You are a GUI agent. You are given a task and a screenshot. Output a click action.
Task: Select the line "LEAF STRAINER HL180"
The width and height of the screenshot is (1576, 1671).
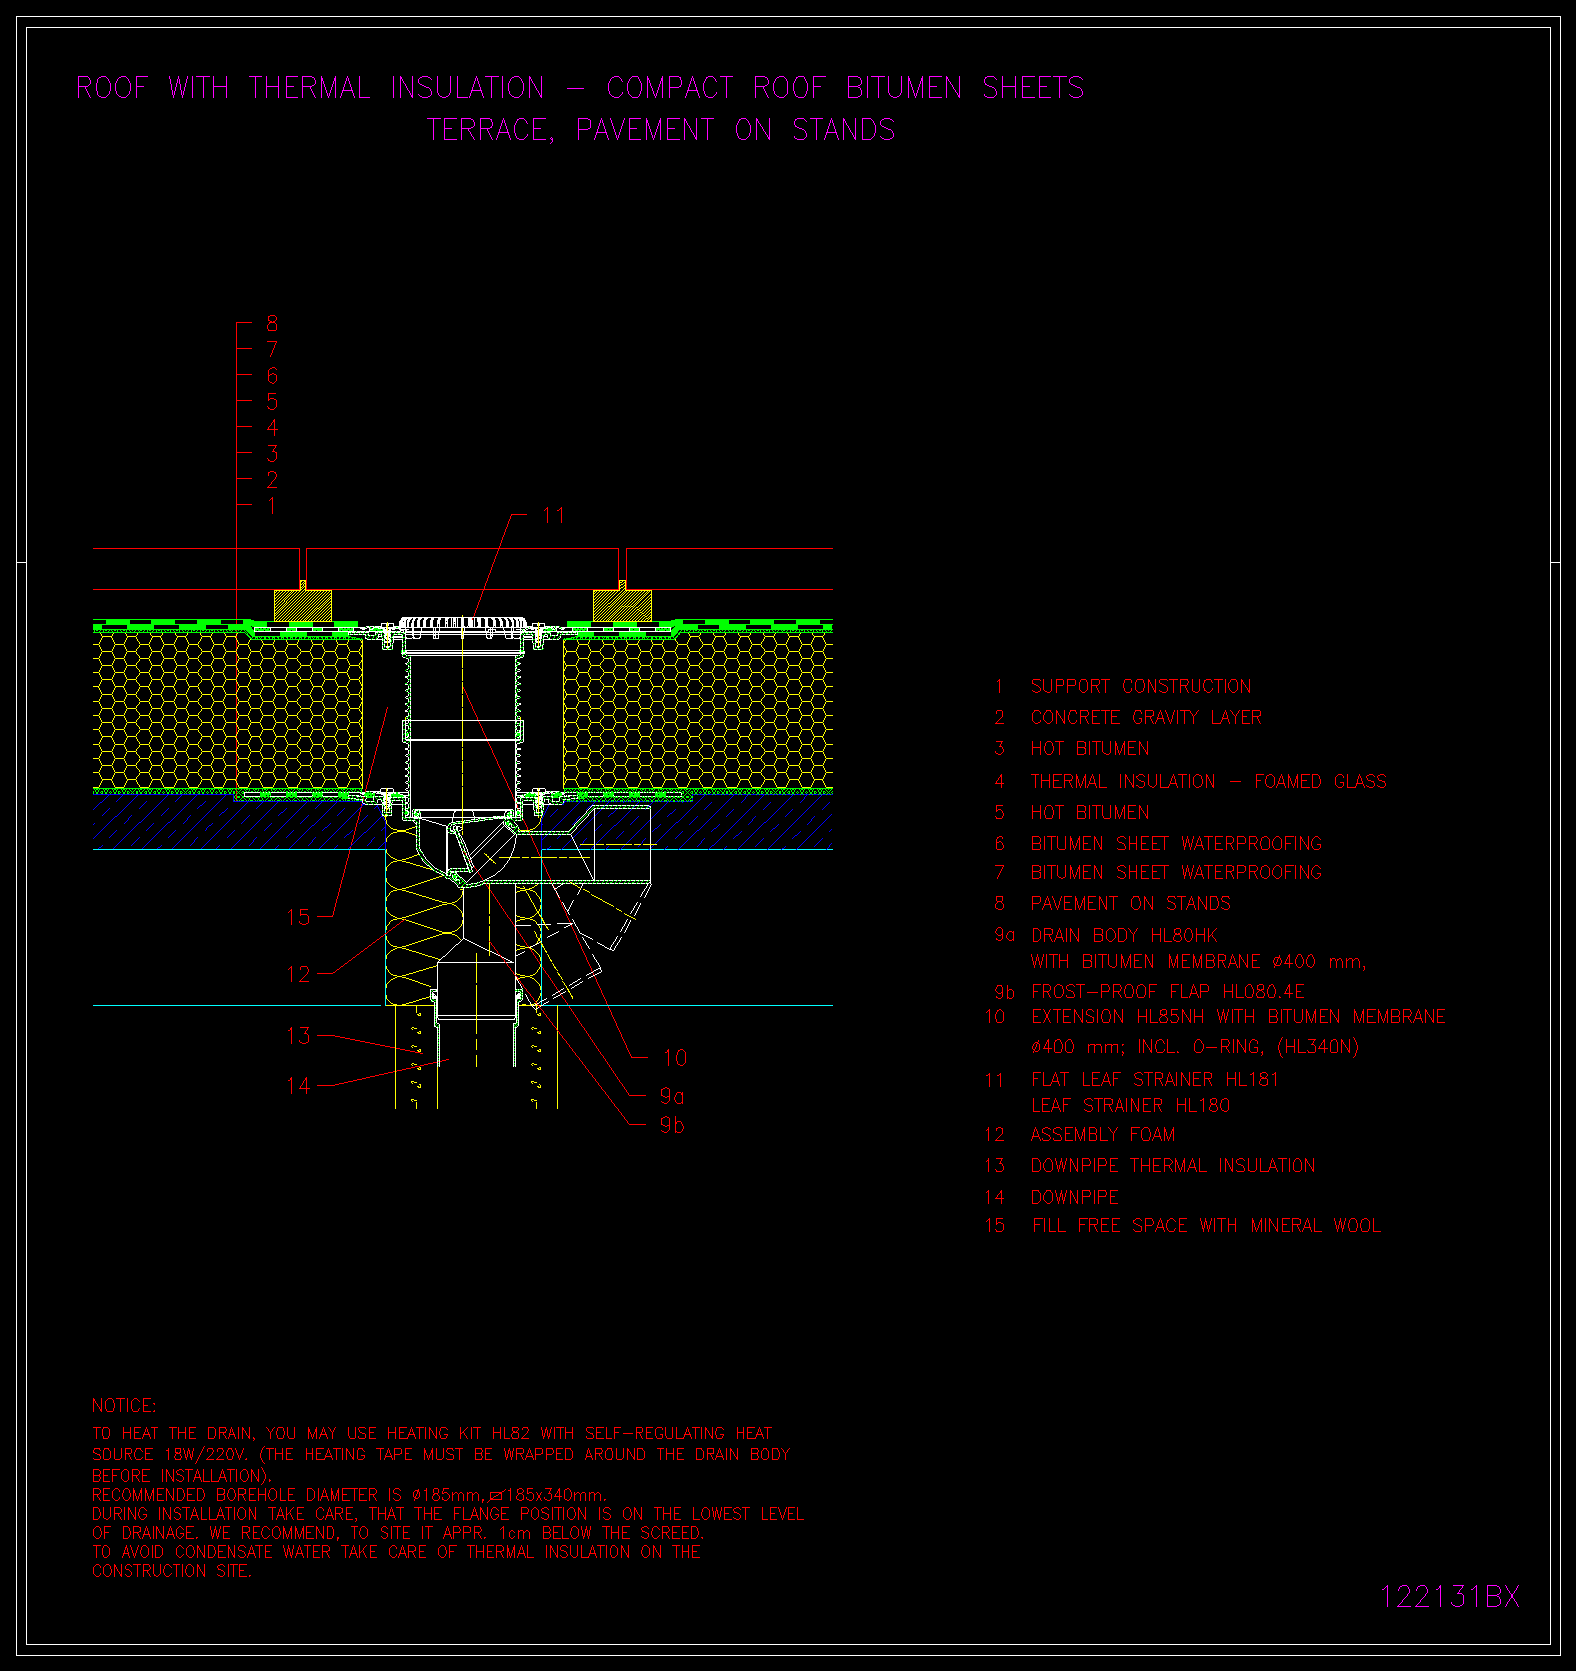pos(1131,1105)
